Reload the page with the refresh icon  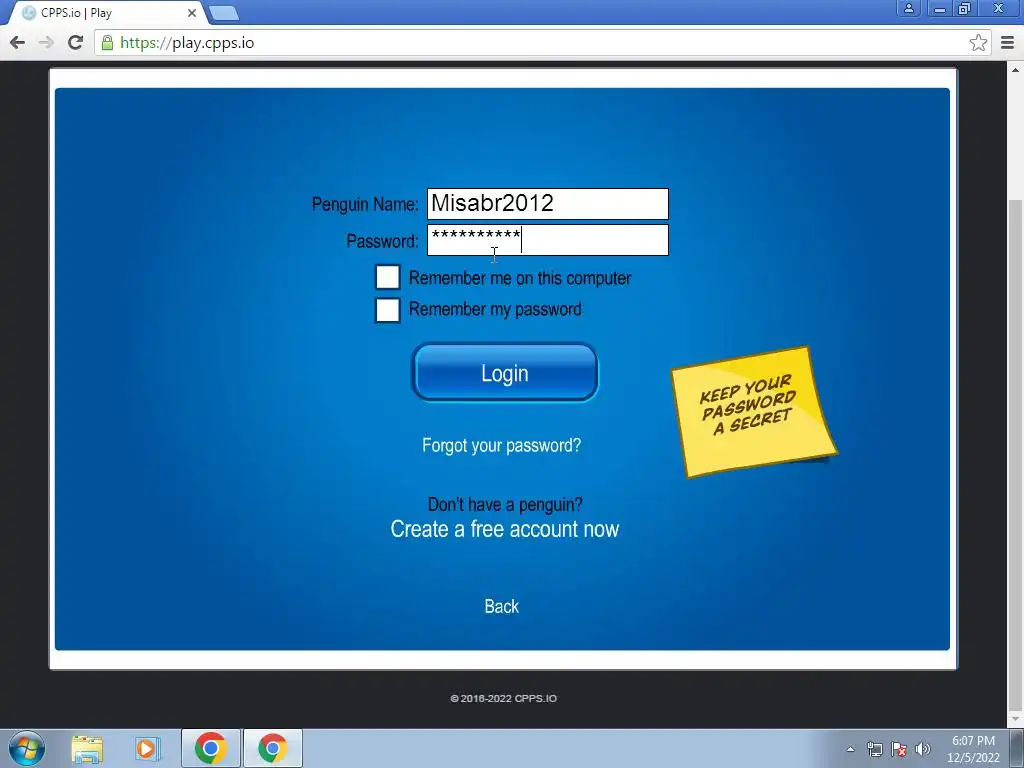coord(75,43)
